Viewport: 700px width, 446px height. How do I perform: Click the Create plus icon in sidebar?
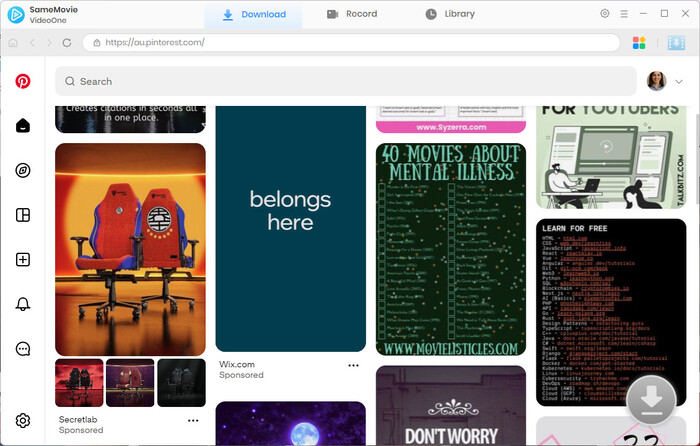click(x=22, y=260)
